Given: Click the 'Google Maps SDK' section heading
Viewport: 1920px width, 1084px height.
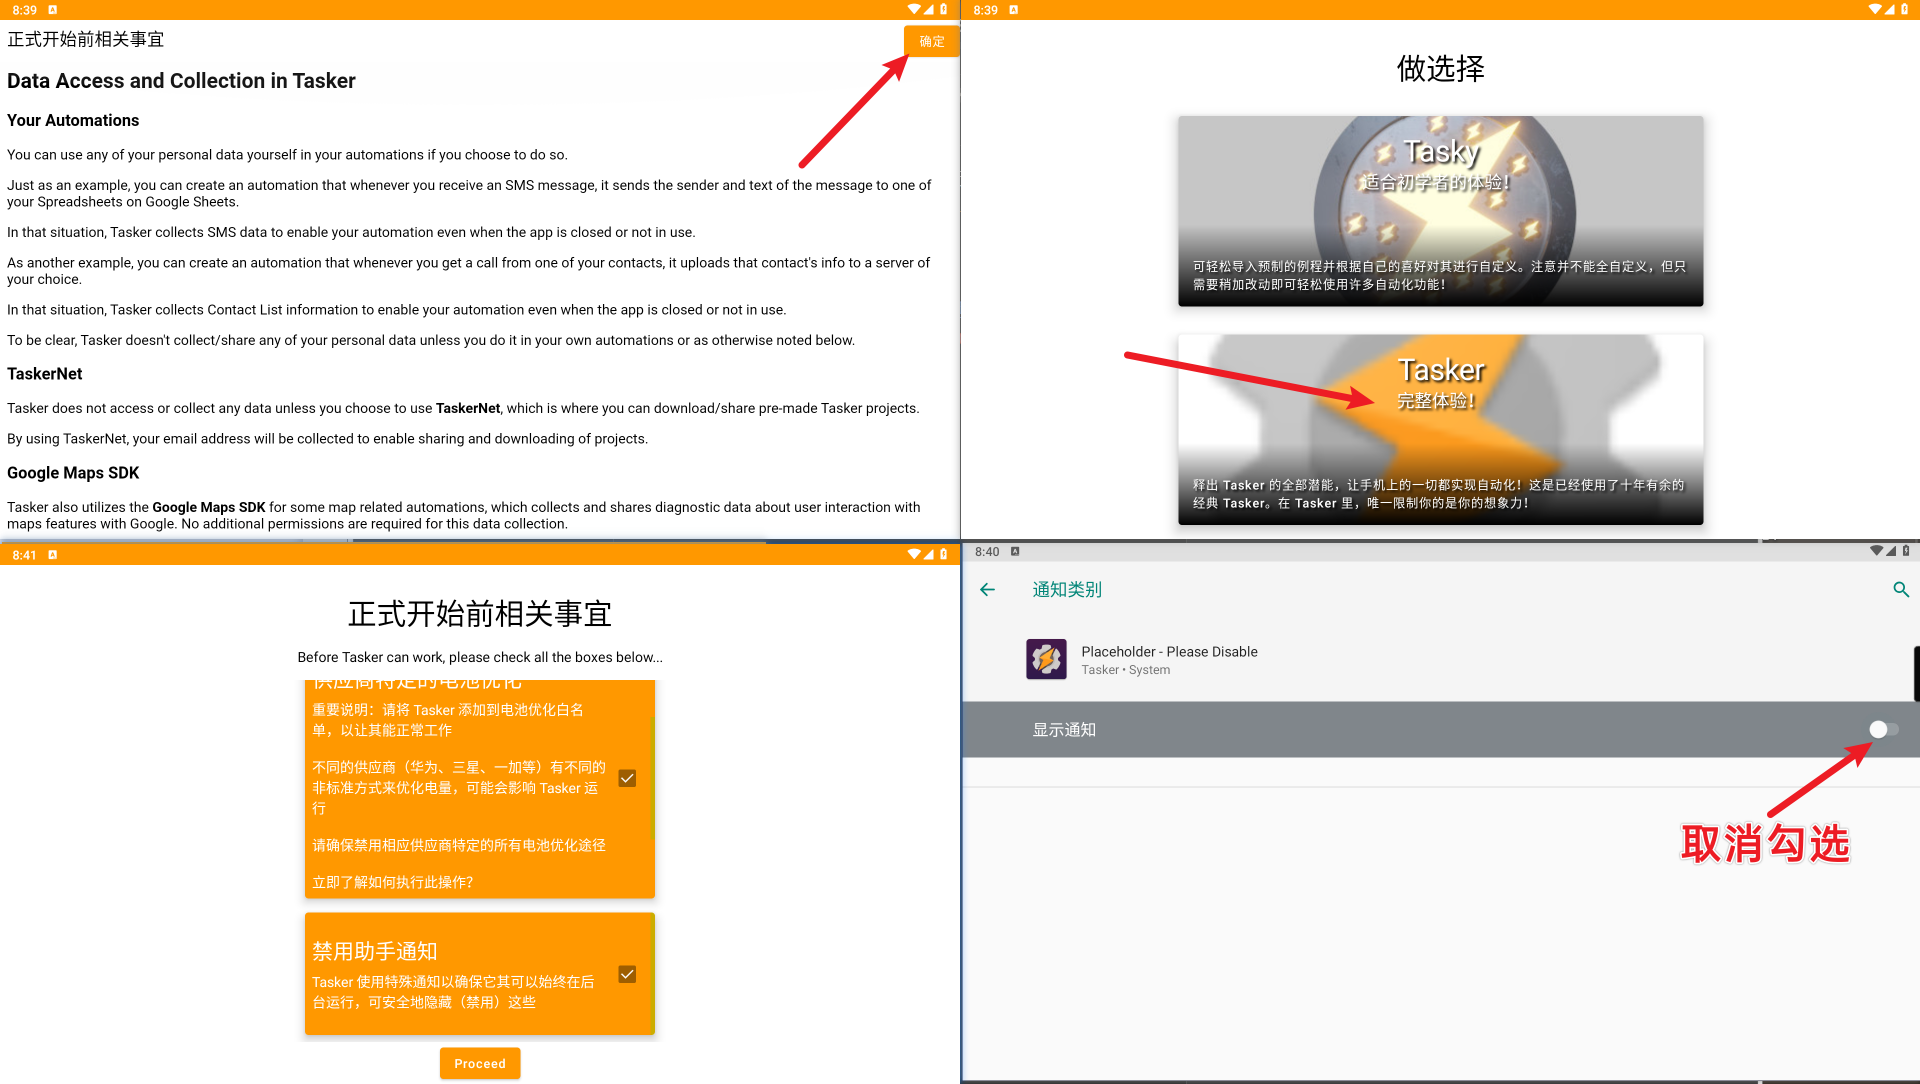Looking at the screenshot, I should 73,473.
